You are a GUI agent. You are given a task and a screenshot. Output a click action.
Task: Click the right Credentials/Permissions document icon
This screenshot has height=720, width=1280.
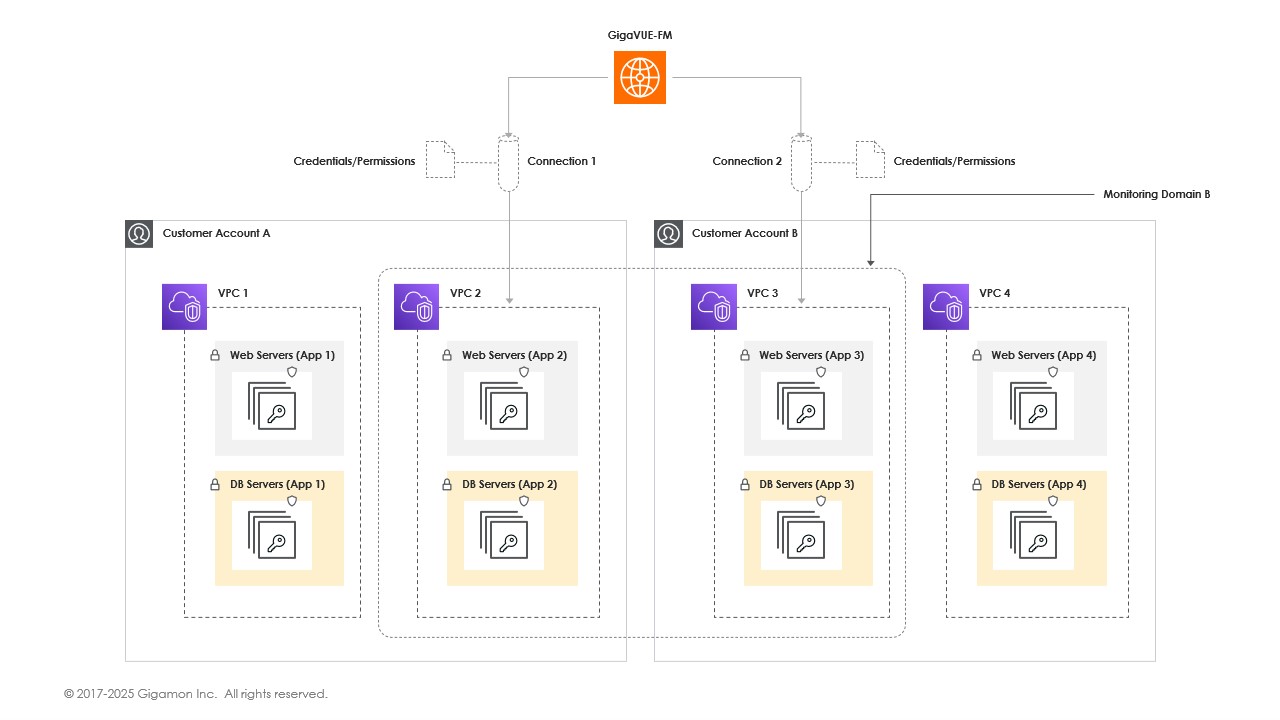tap(870, 160)
